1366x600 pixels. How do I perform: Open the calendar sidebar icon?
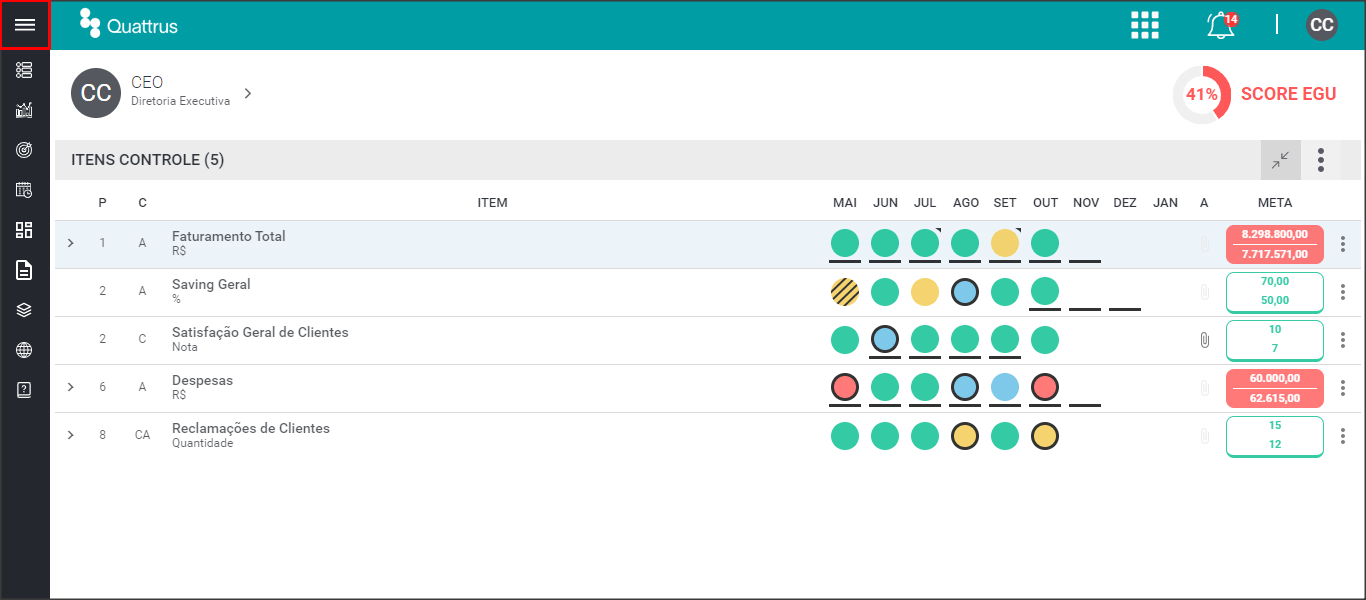25,190
